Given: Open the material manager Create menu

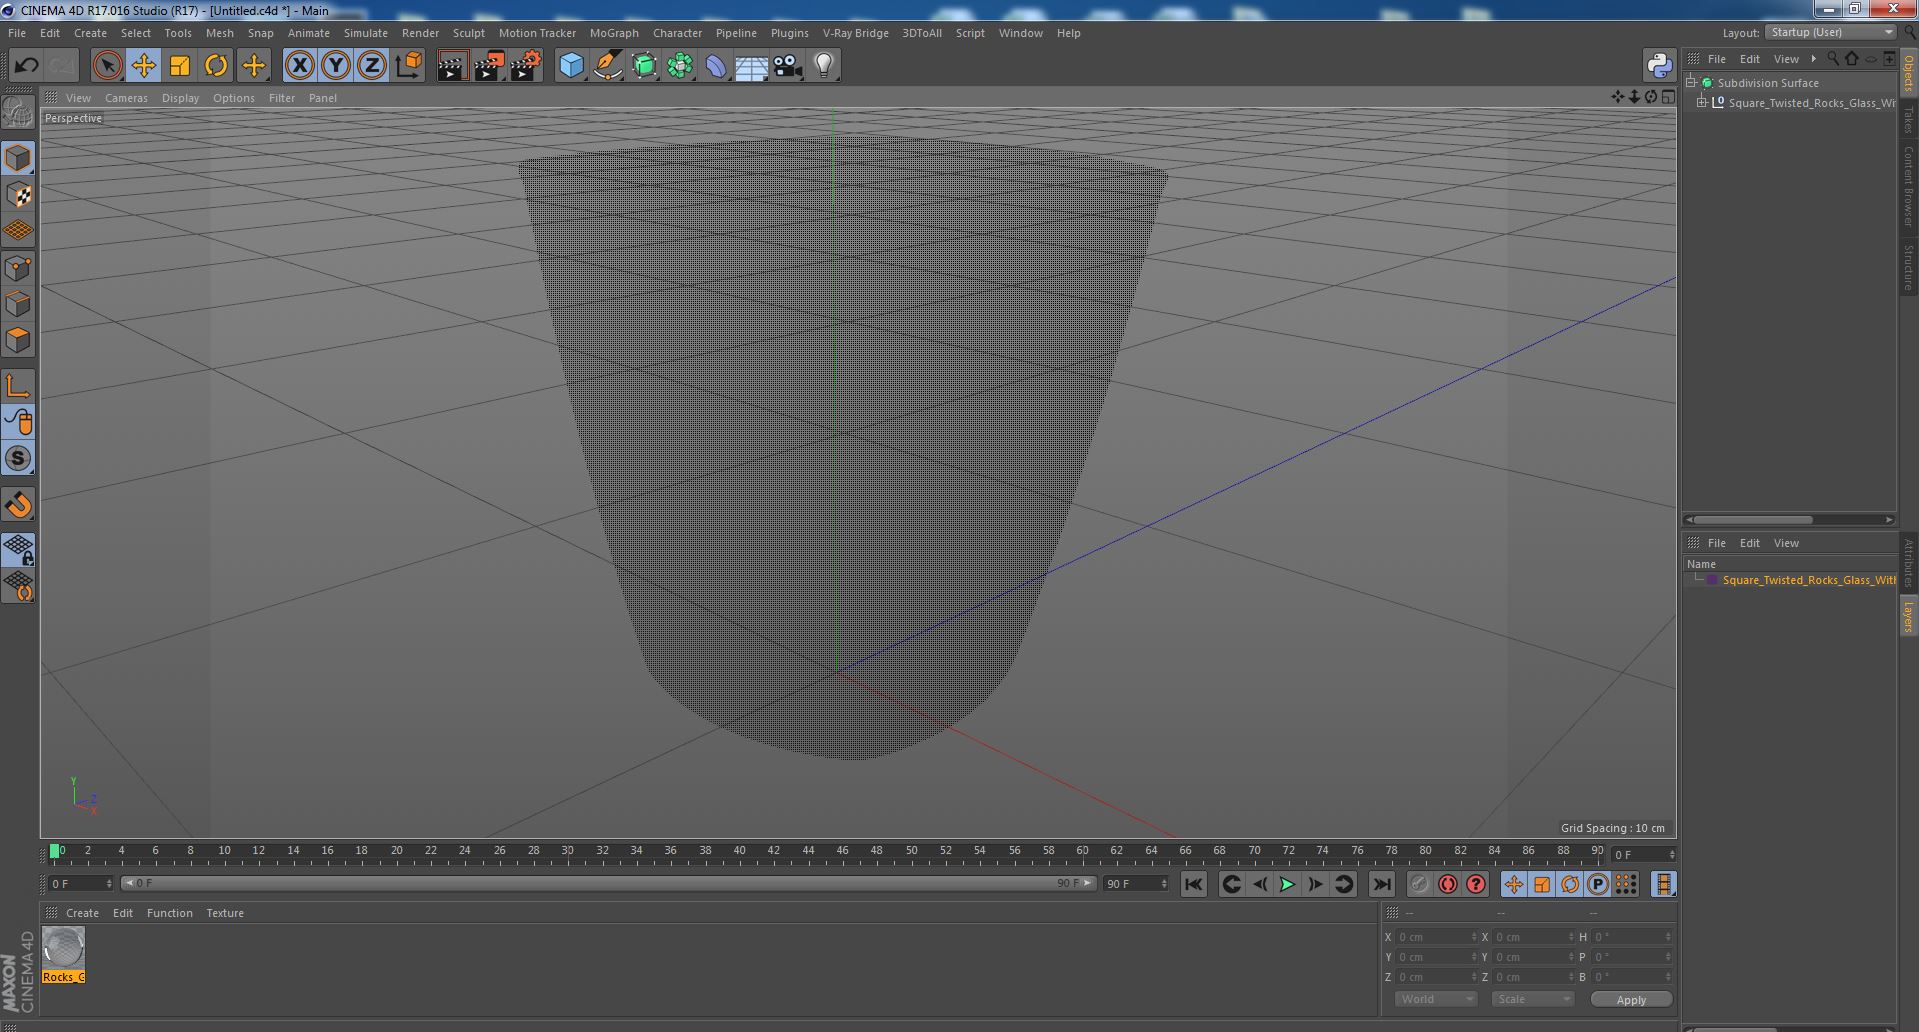Looking at the screenshot, I should click(82, 913).
